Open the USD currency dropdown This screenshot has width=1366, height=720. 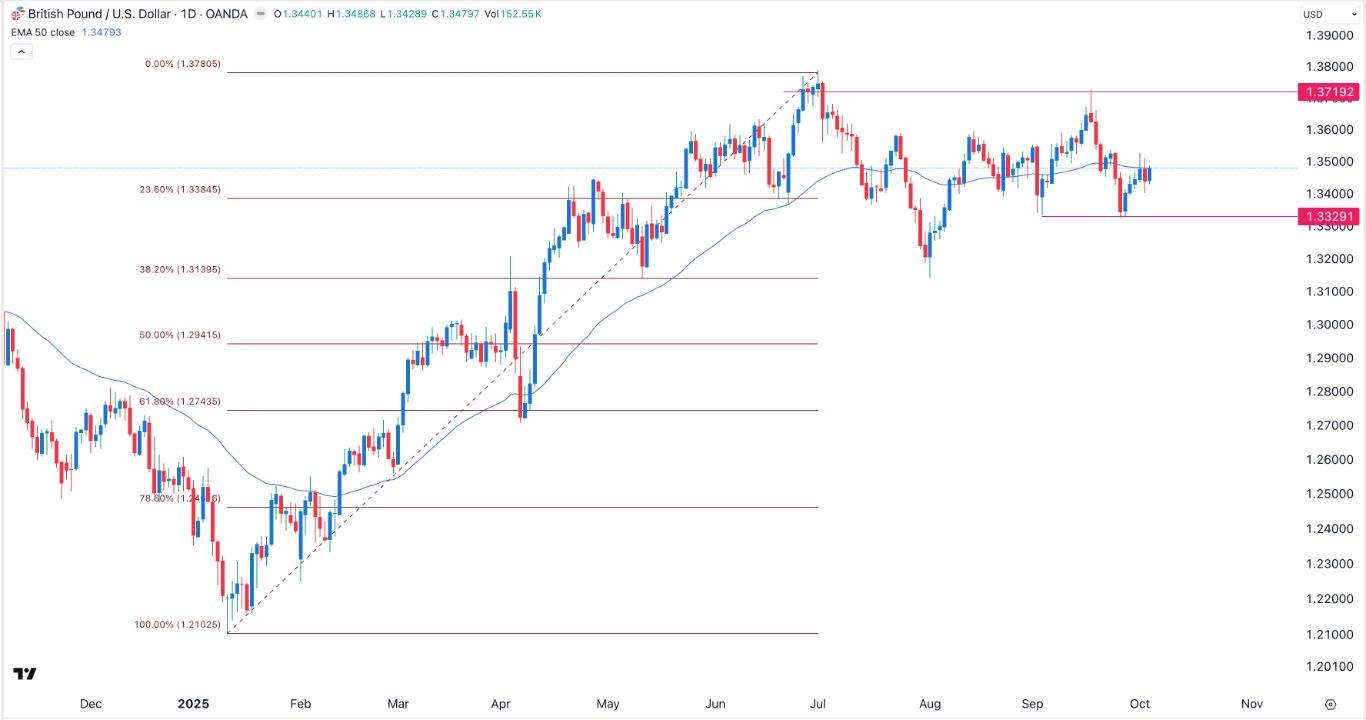click(x=1330, y=14)
